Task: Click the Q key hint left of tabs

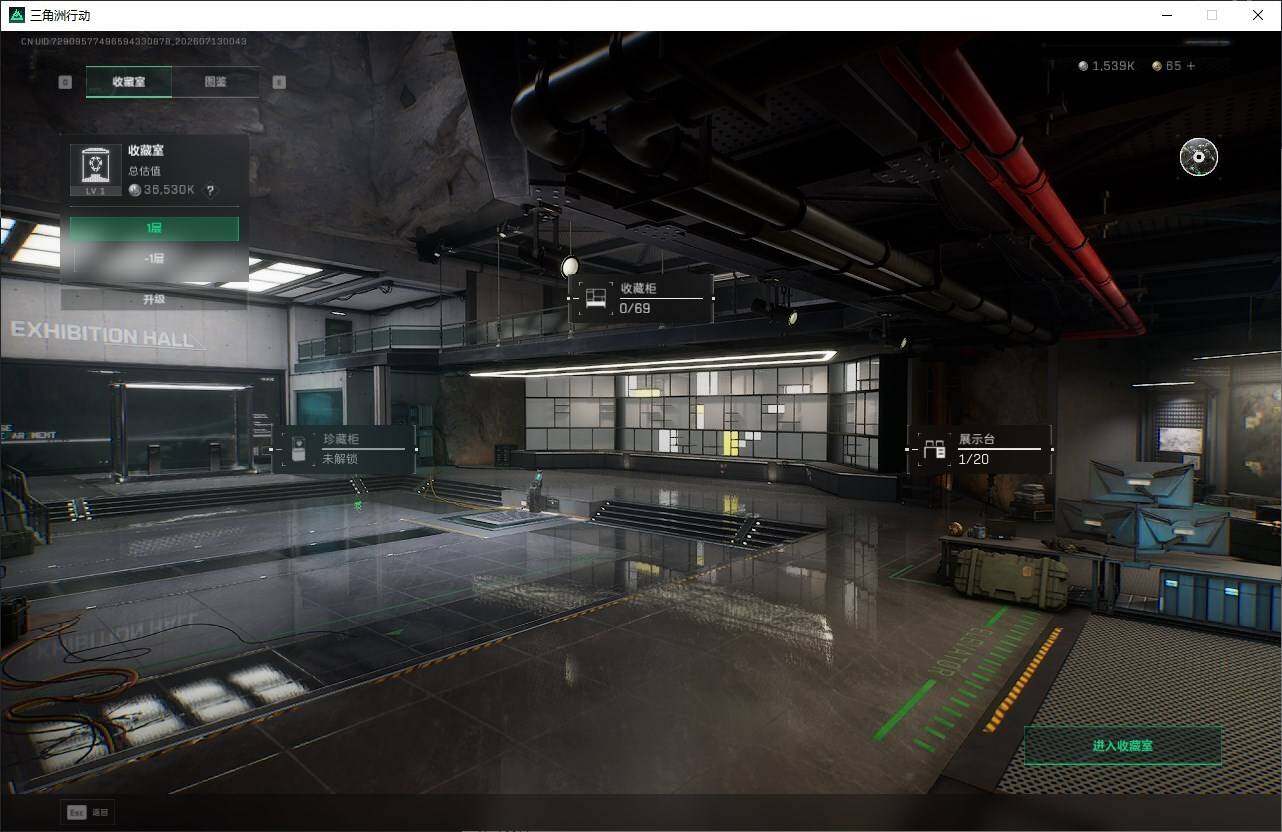Action: [65, 82]
